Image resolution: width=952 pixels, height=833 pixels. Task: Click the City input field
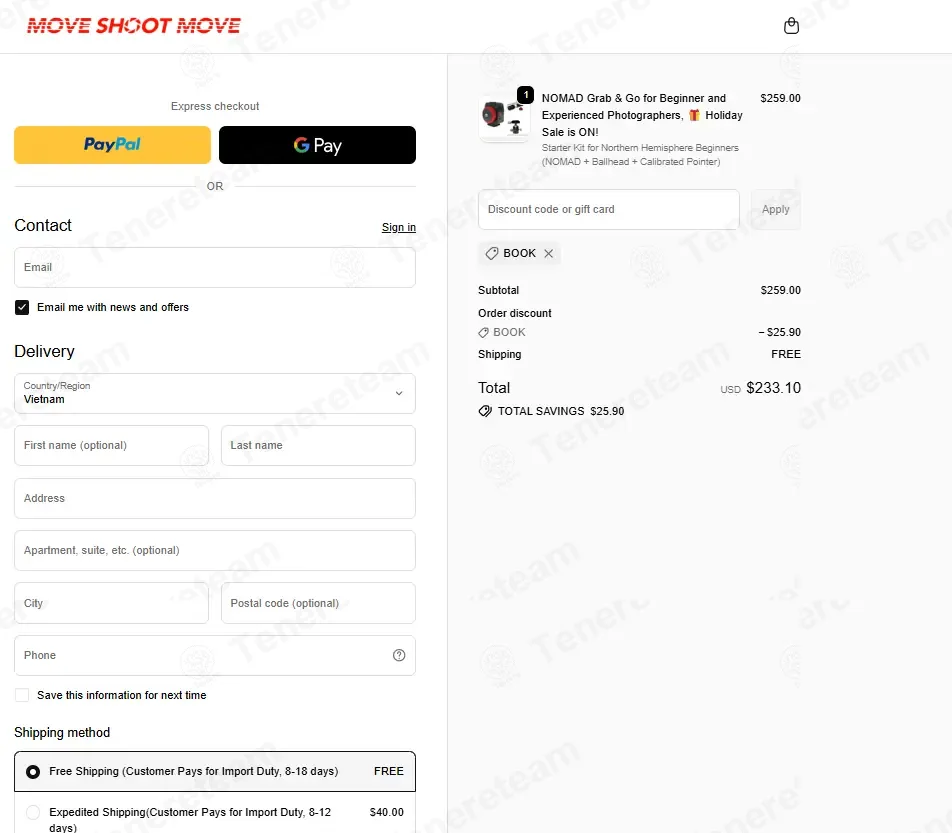tap(112, 603)
